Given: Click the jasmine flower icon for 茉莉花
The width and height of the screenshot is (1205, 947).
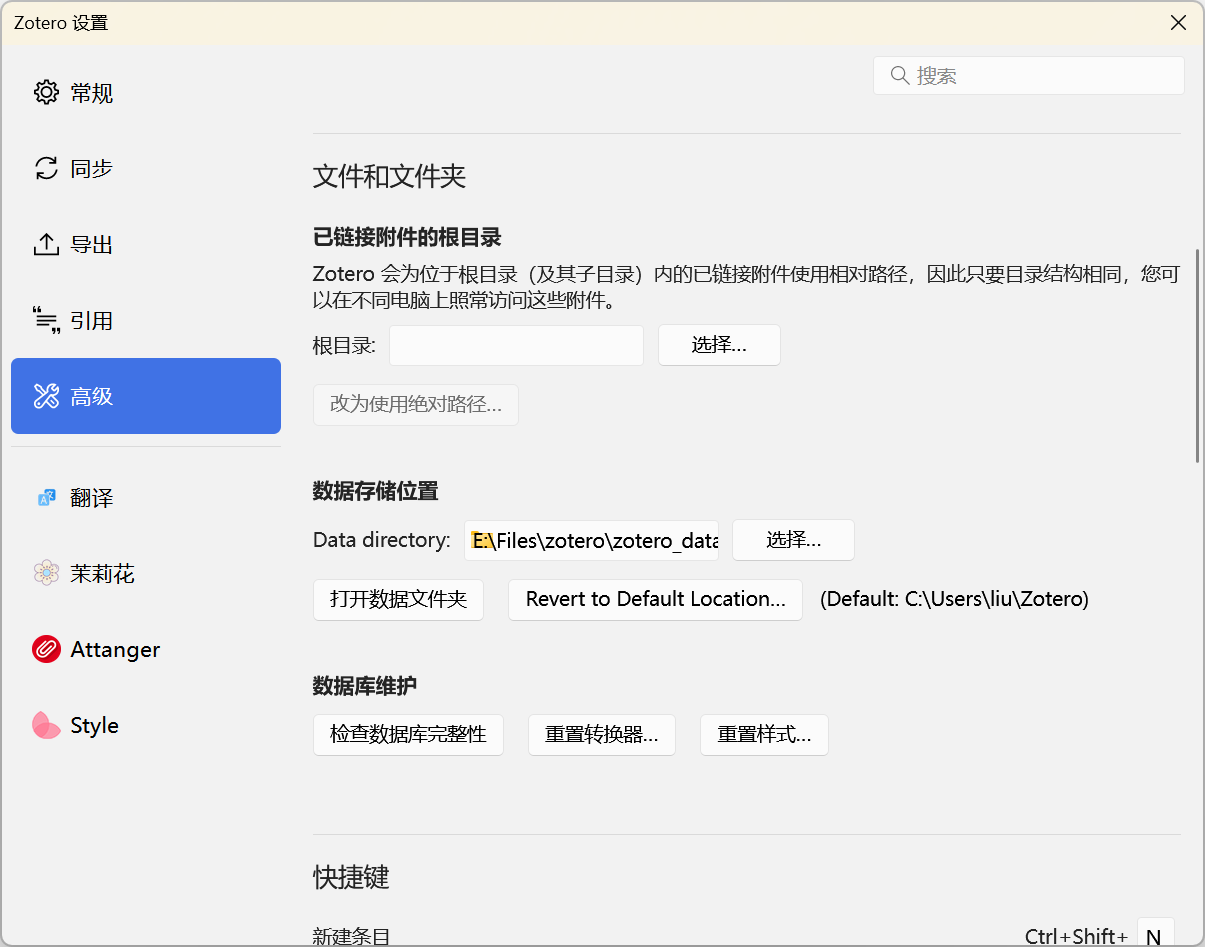Looking at the screenshot, I should click(x=46, y=573).
